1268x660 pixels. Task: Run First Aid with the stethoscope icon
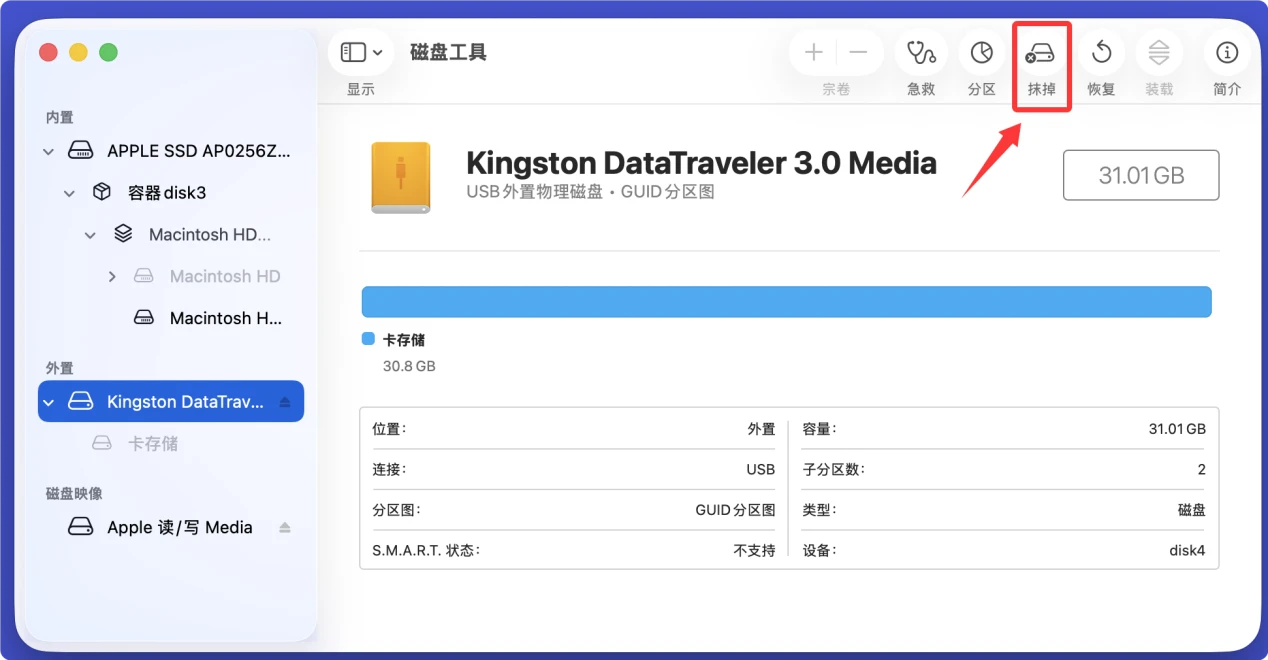pyautogui.click(x=921, y=52)
